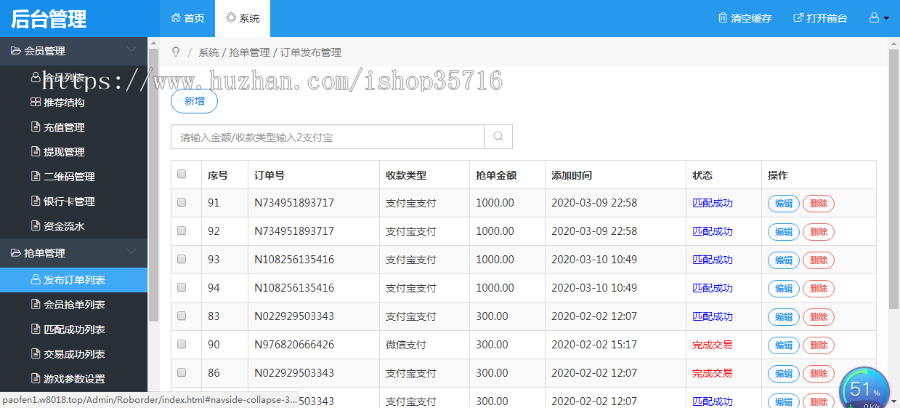Click the user icon beside 发布订单列表
The height and width of the screenshot is (408, 900).
coord(35,279)
